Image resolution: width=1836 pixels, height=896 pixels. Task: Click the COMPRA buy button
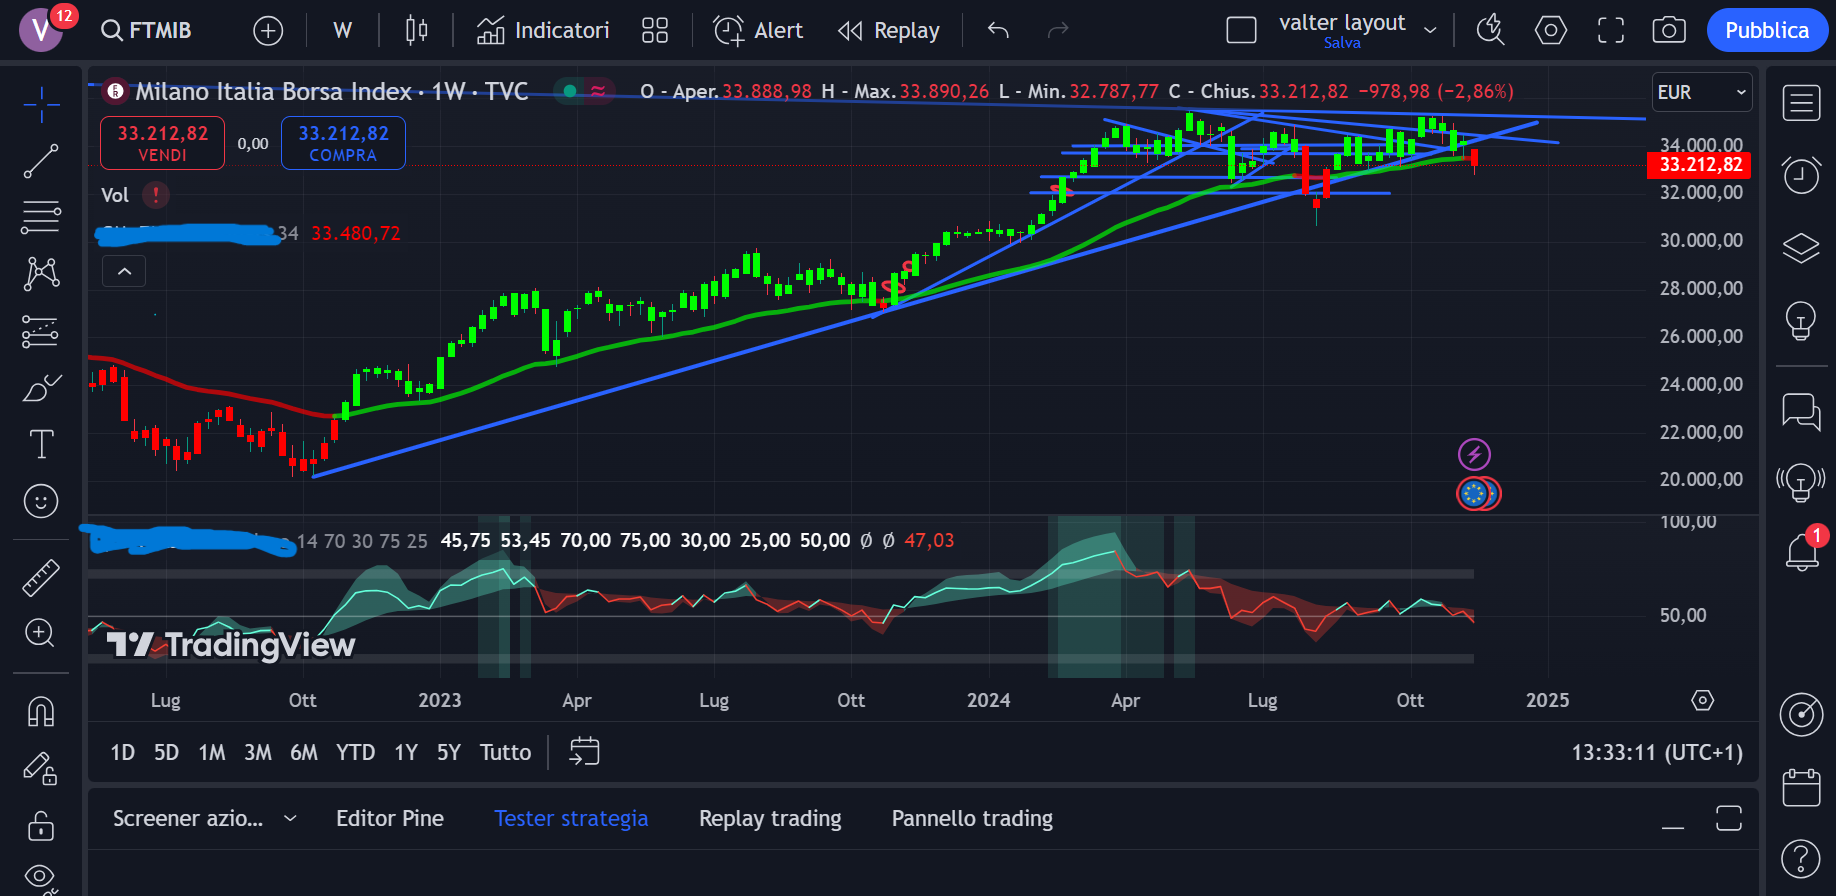[x=343, y=143]
